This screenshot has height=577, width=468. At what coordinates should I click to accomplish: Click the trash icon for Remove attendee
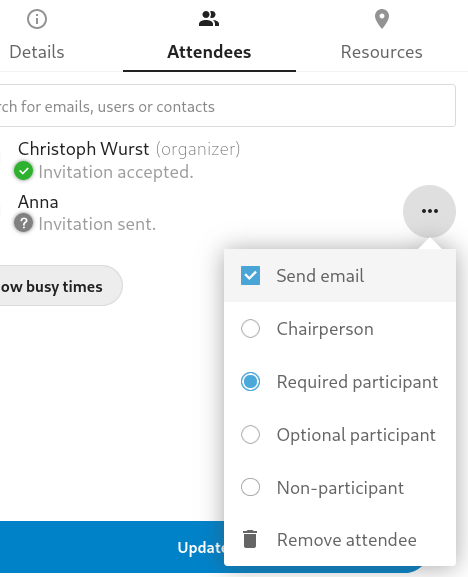[x=250, y=539]
